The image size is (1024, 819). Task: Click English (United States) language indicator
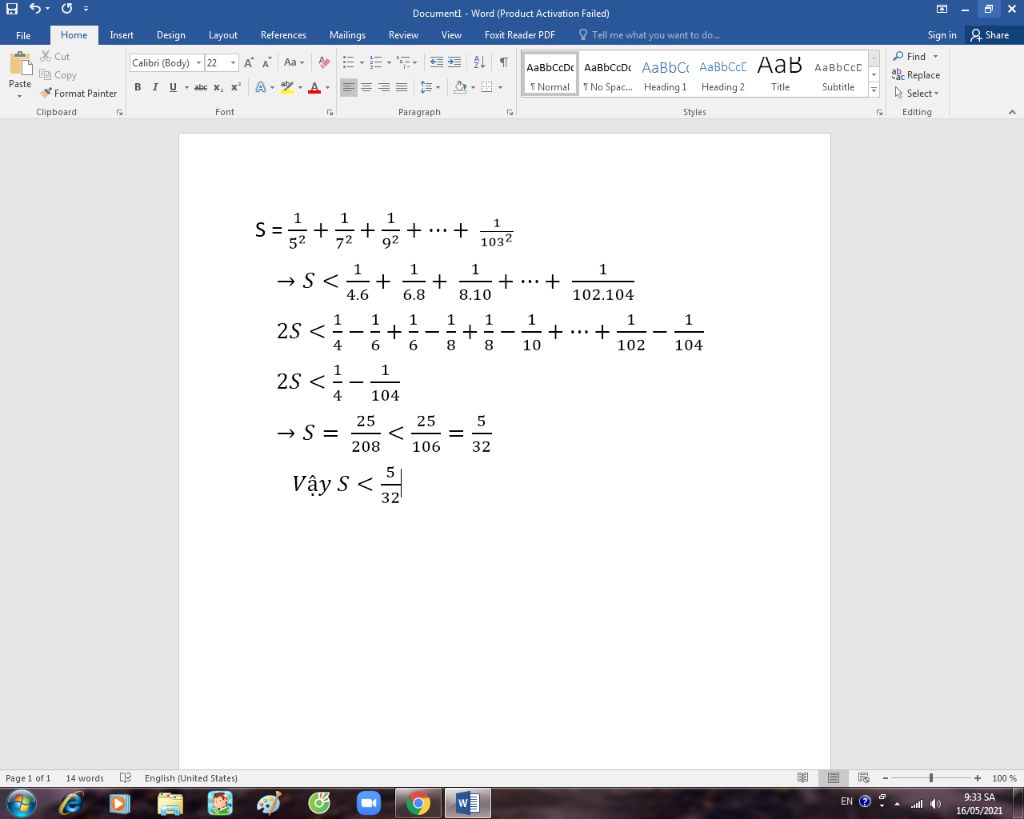tap(191, 778)
